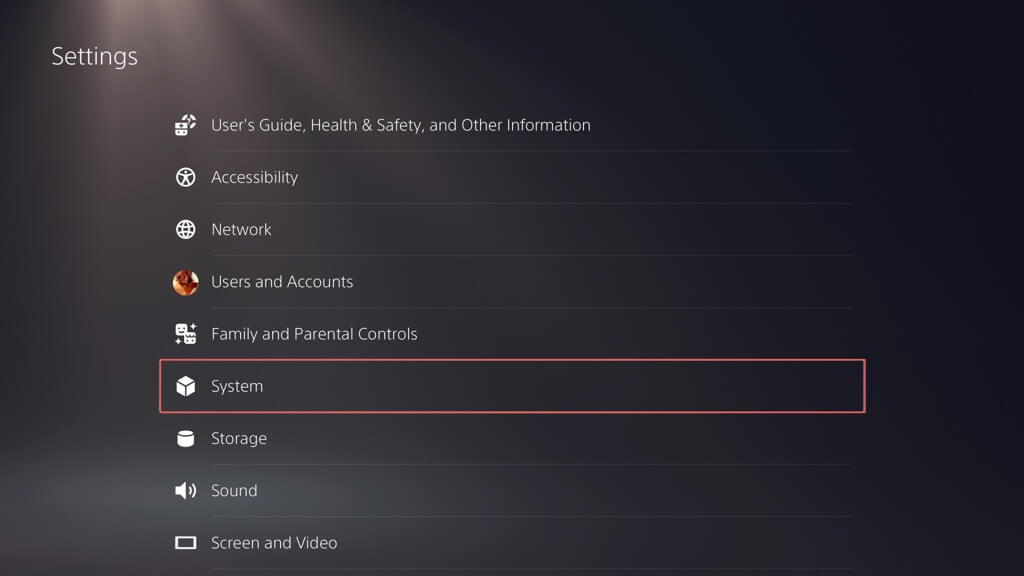Screen dimensions: 1024x576
Task: Open User's Guide, Health & Safety menu item
Action: click(400, 125)
